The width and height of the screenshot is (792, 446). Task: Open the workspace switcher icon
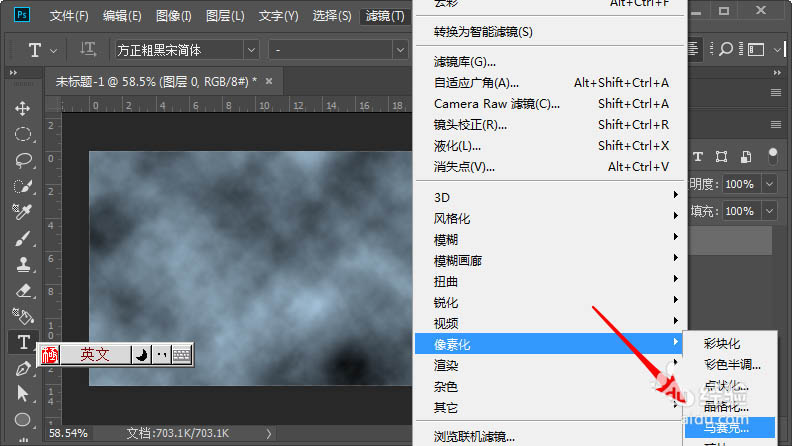coord(756,49)
